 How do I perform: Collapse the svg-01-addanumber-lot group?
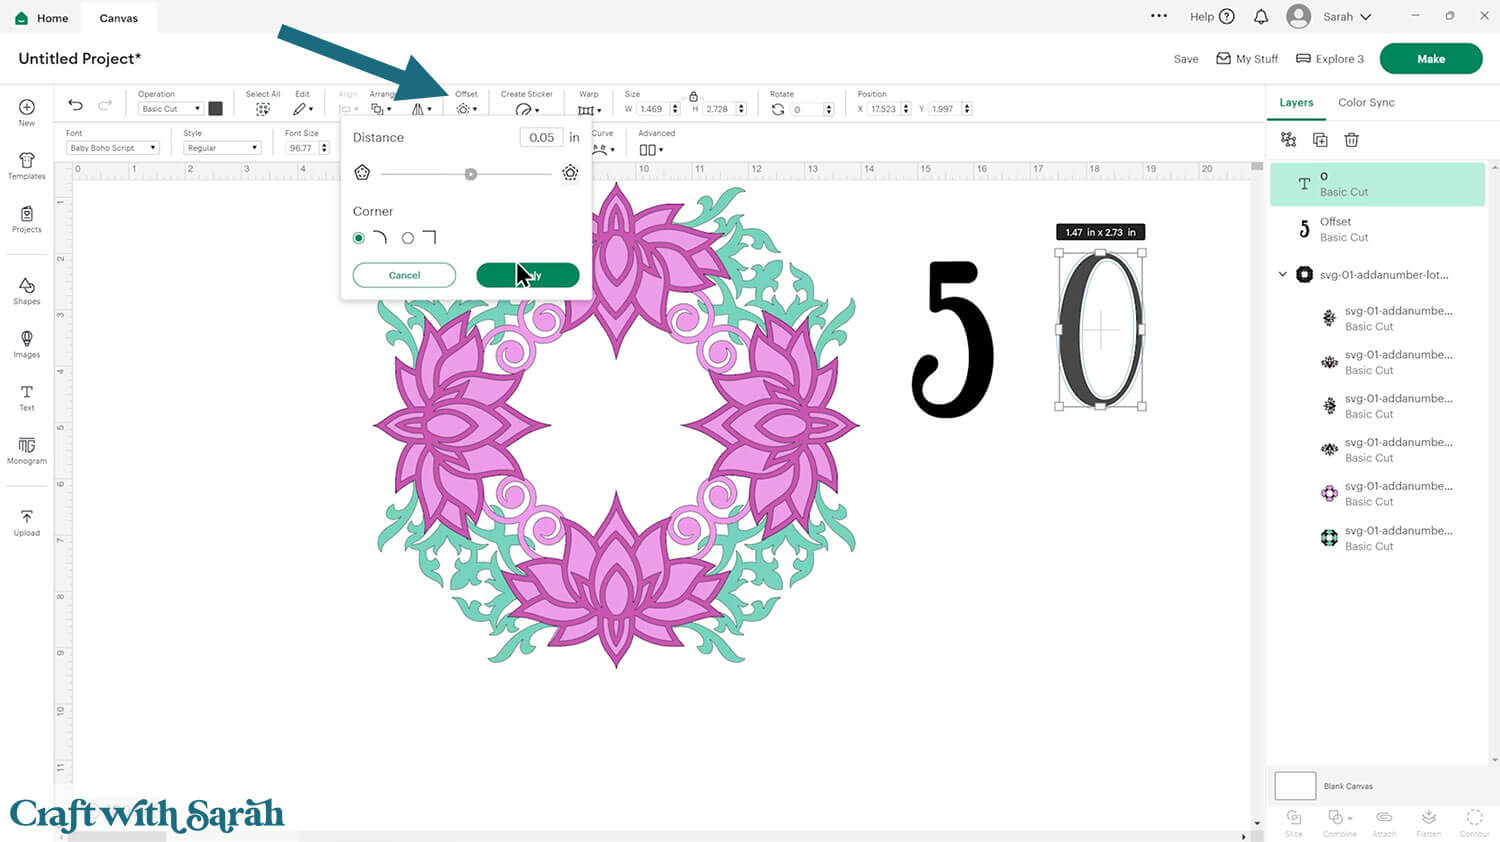pyautogui.click(x=1283, y=274)
